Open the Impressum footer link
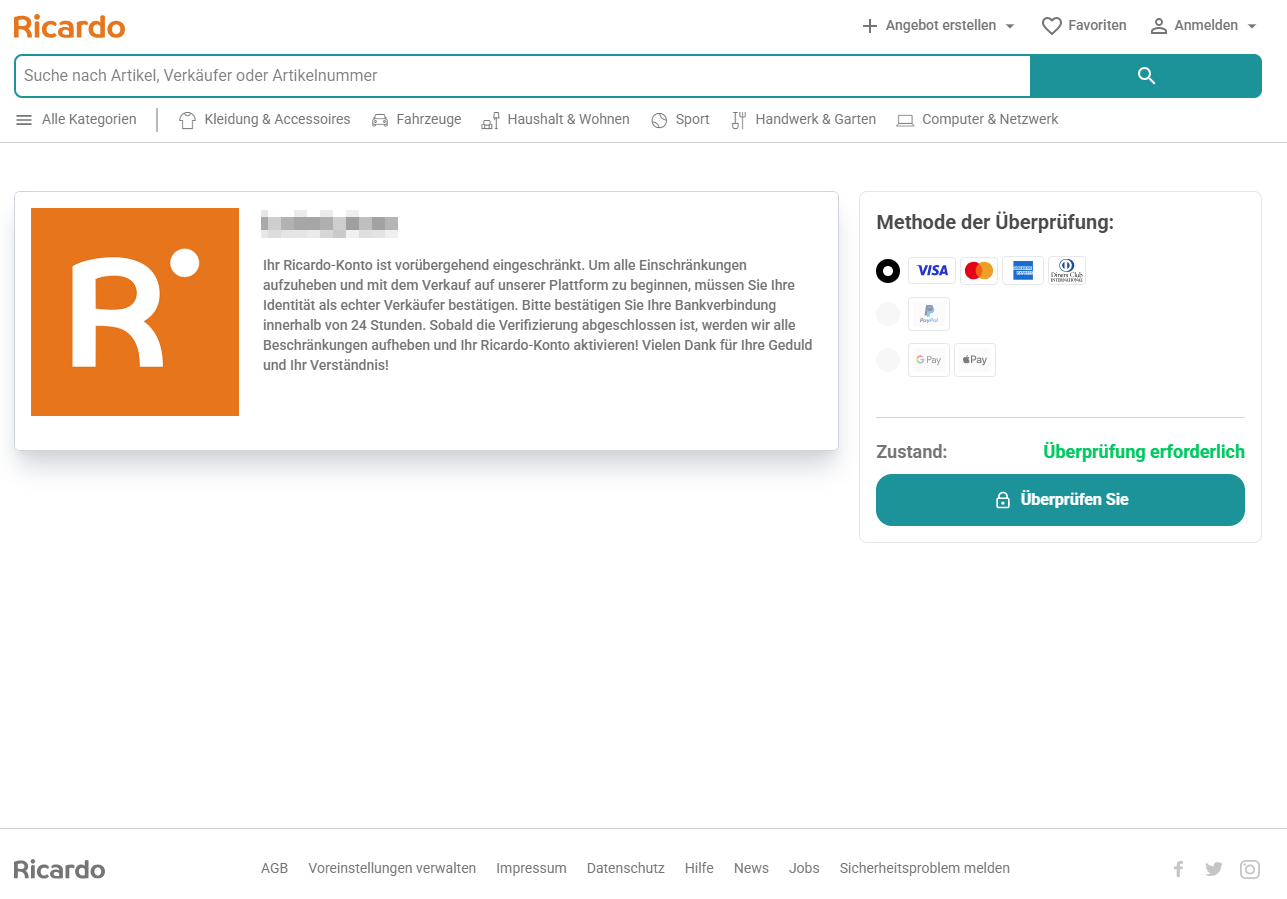 531,869
